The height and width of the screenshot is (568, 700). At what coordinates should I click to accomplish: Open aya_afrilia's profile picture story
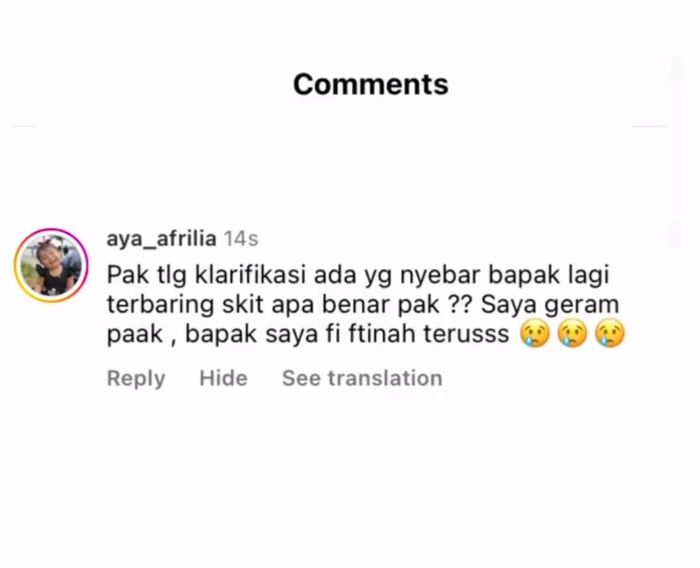51,265
